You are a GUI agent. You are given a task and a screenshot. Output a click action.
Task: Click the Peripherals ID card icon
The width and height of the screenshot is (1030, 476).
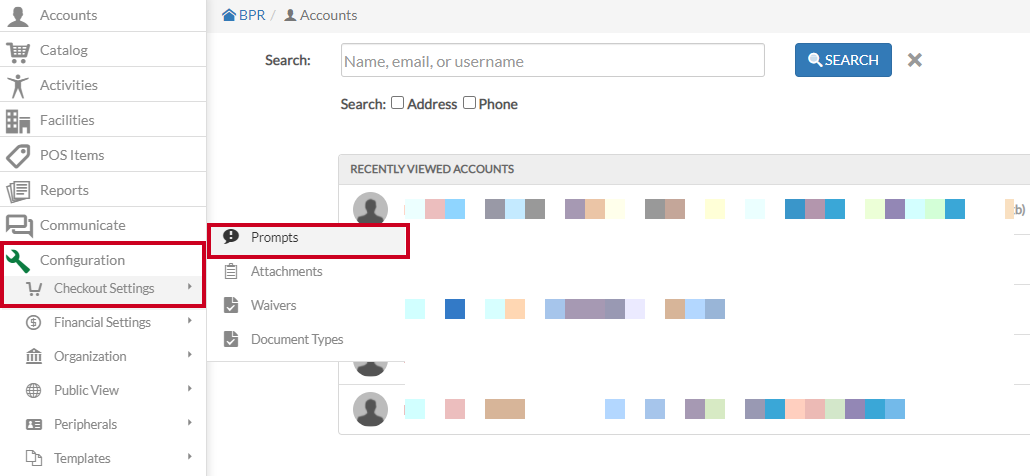coord(34,425)
